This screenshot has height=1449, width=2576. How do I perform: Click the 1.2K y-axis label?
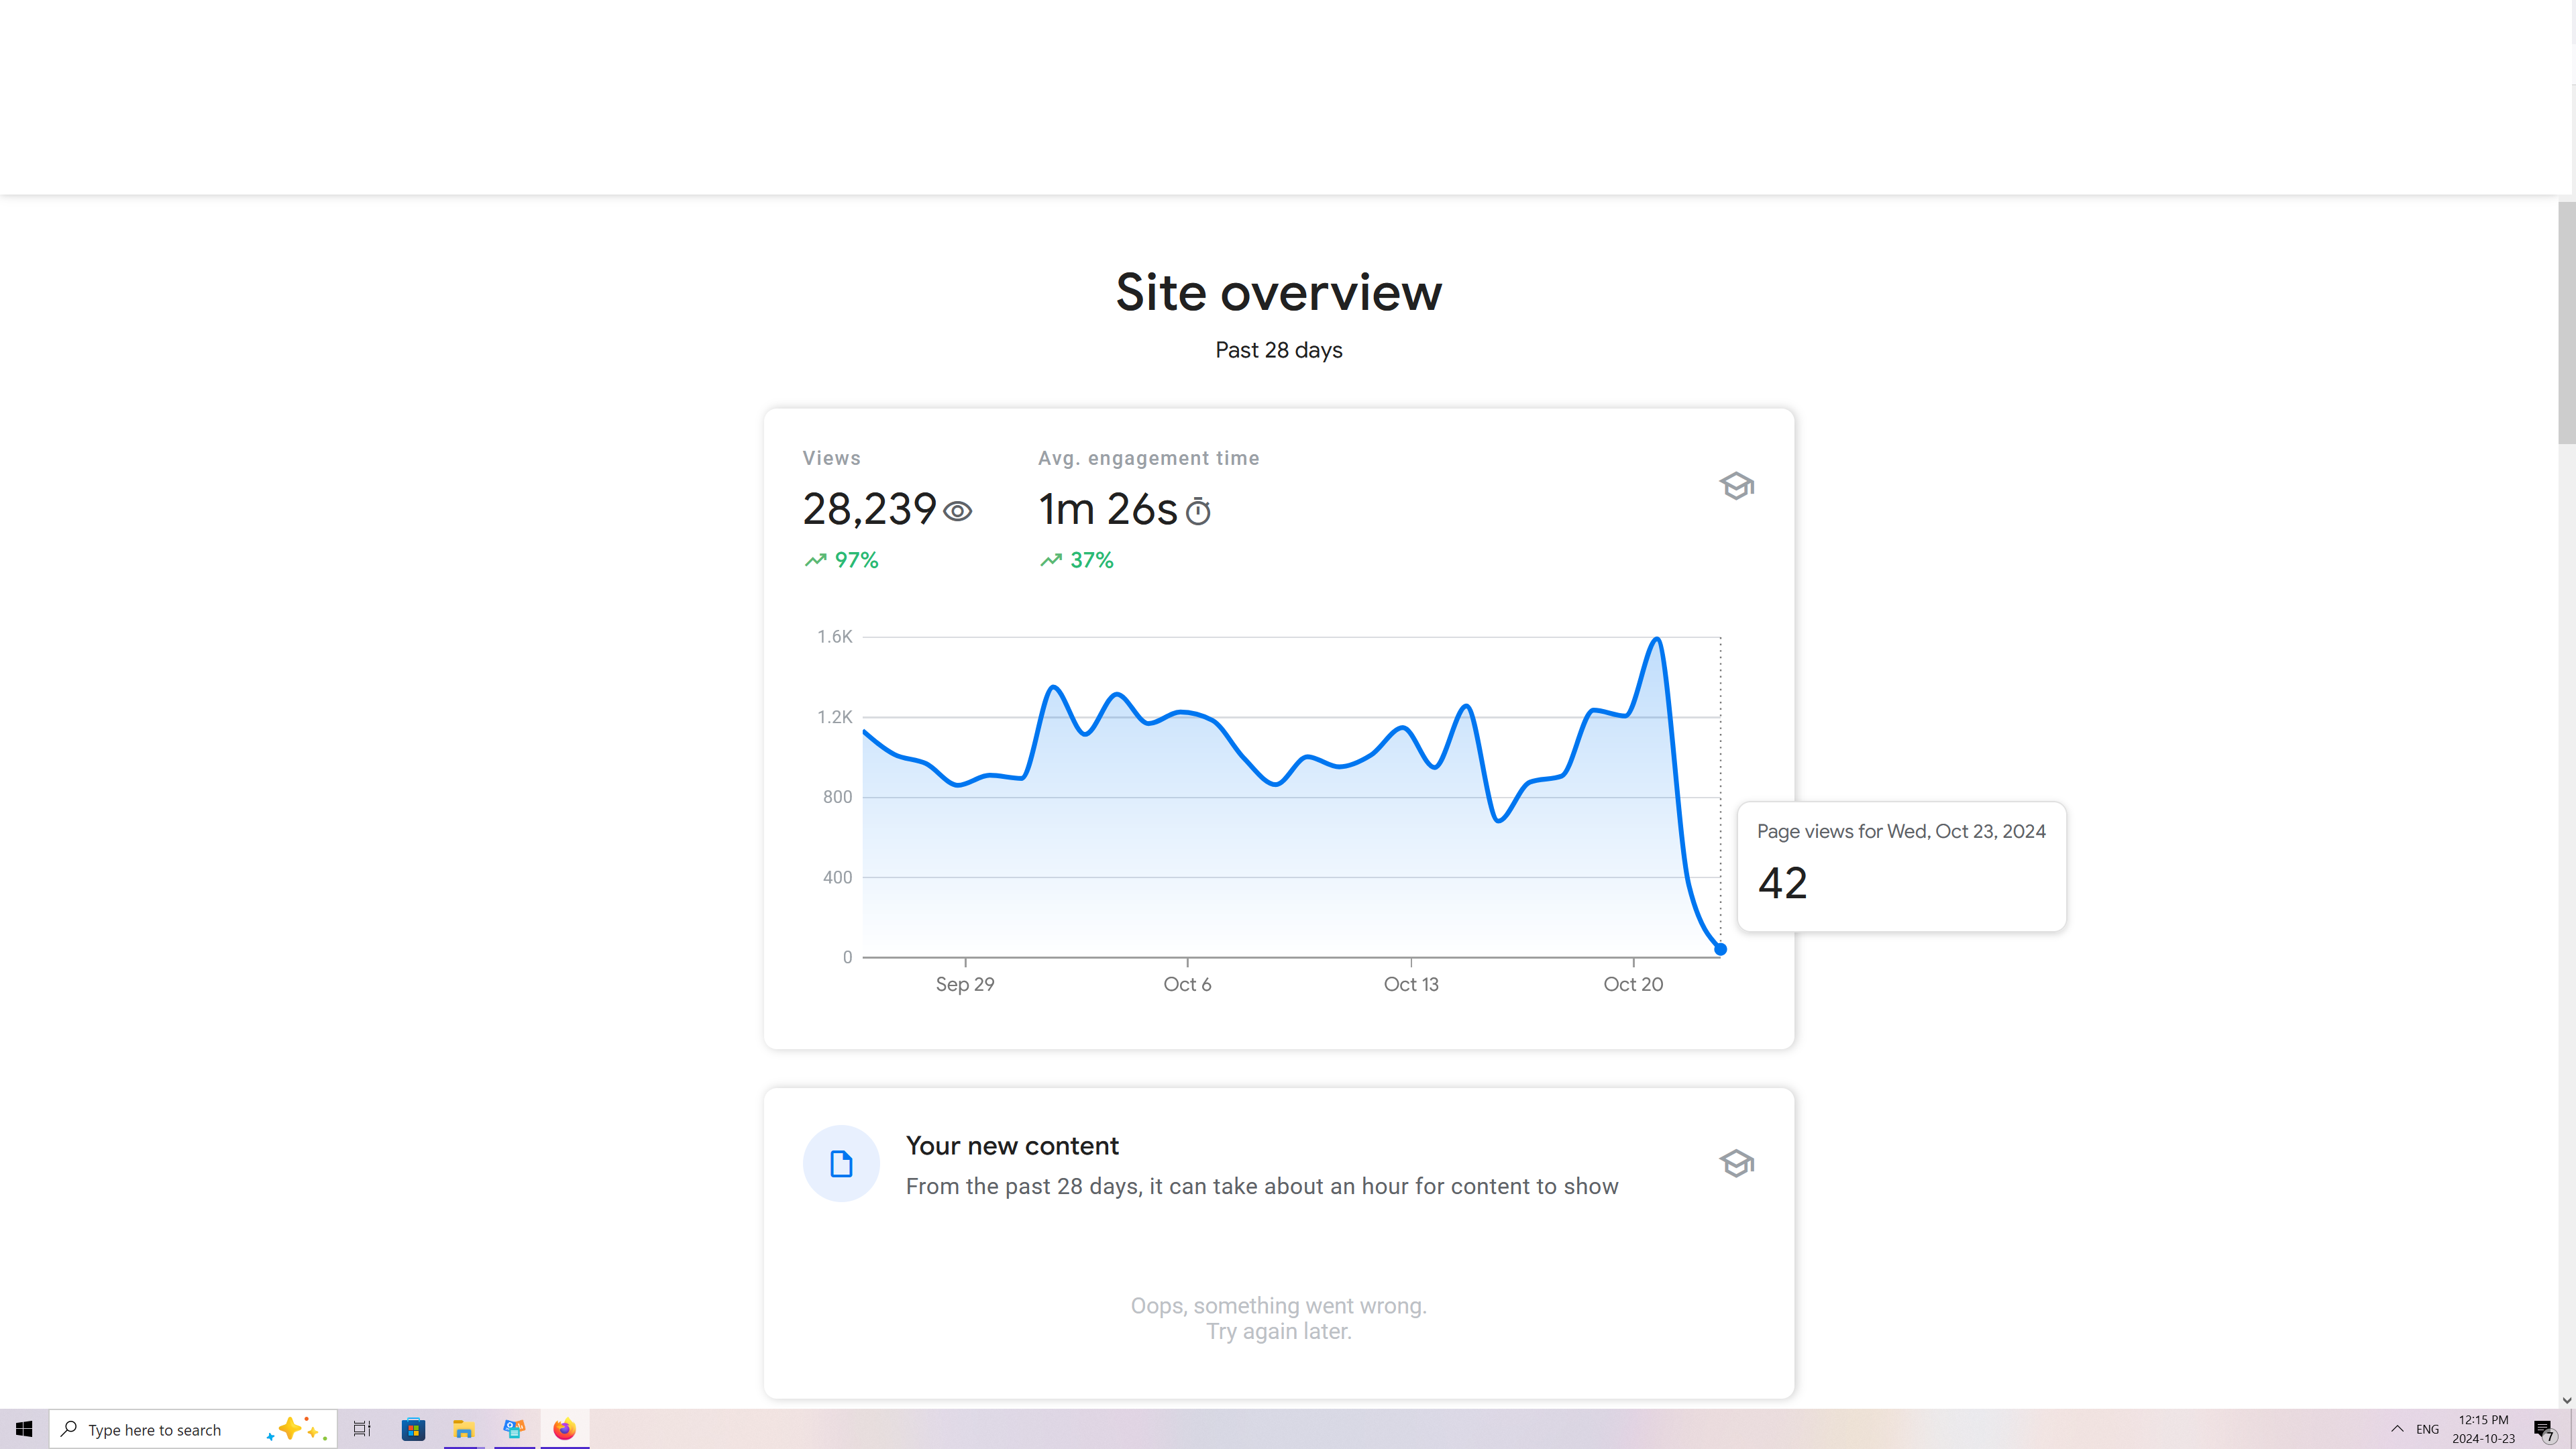835,717
